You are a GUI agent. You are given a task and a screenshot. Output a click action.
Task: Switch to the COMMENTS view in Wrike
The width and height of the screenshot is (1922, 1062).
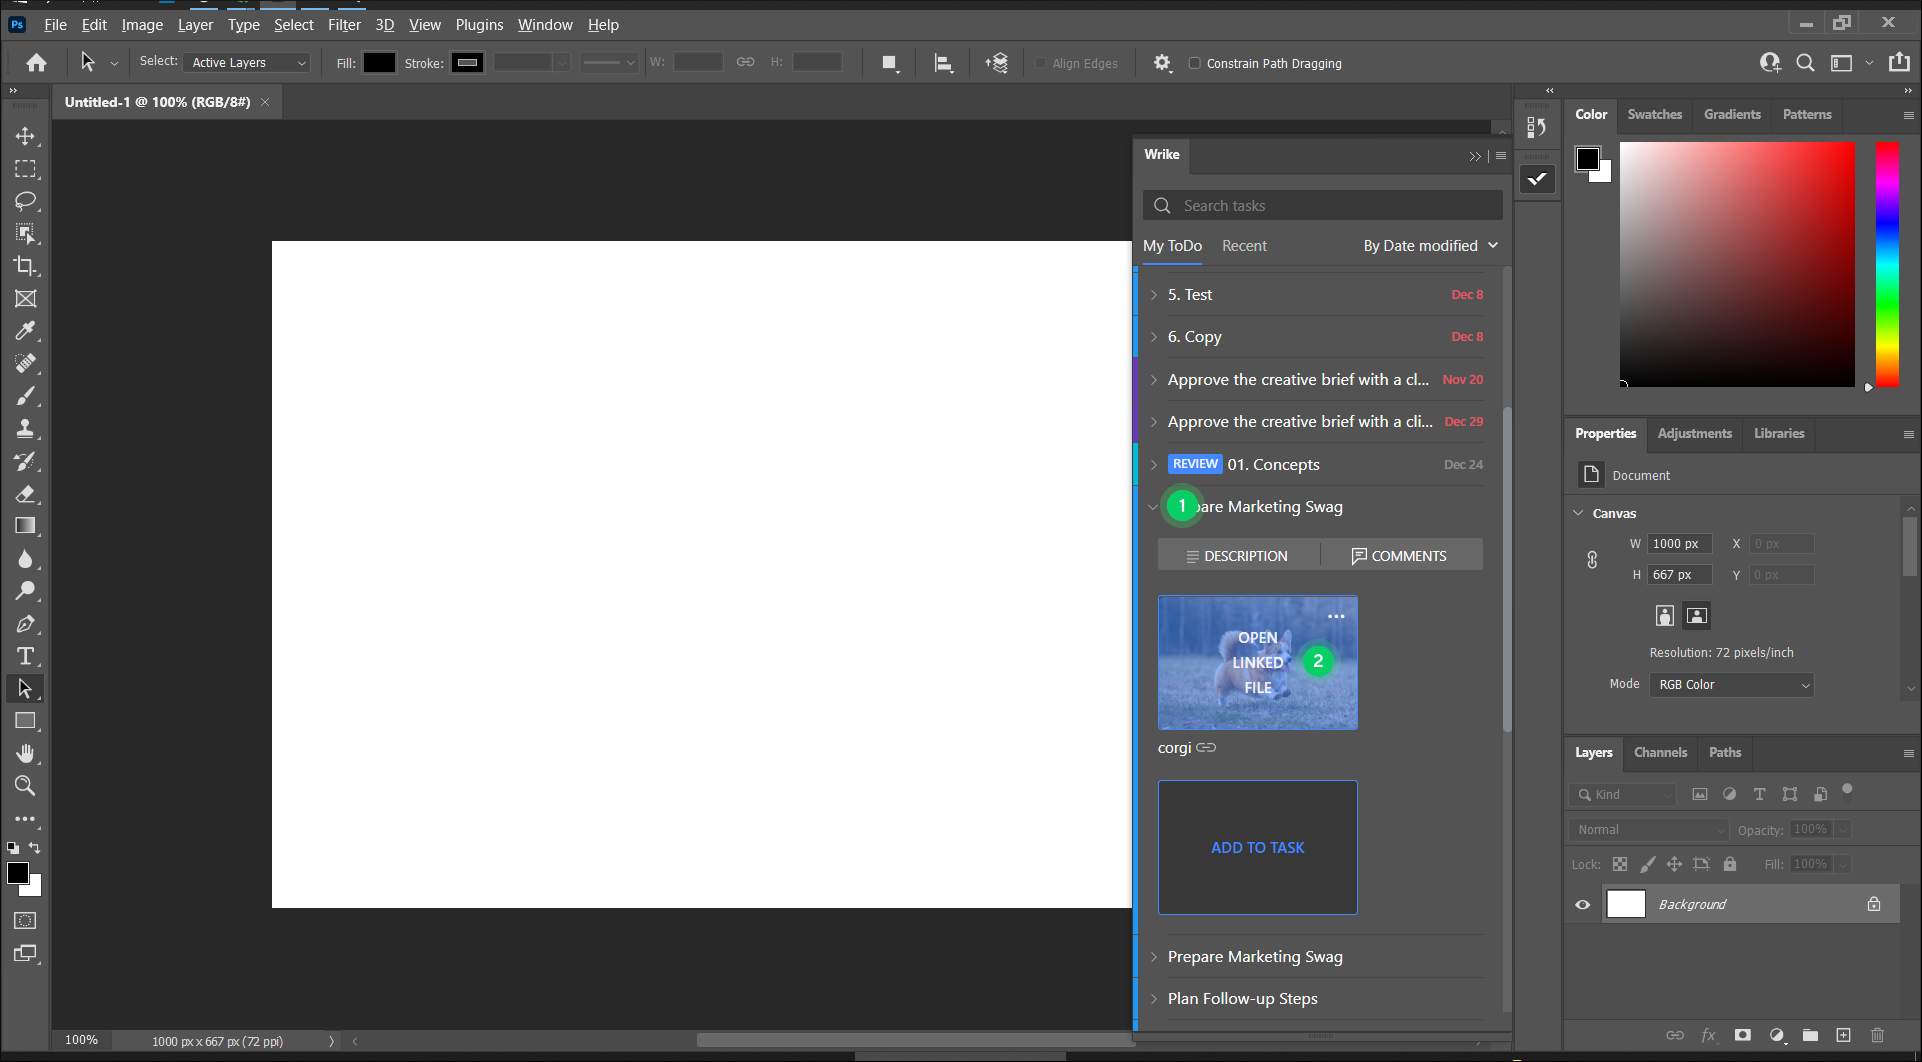(1400, 555)
